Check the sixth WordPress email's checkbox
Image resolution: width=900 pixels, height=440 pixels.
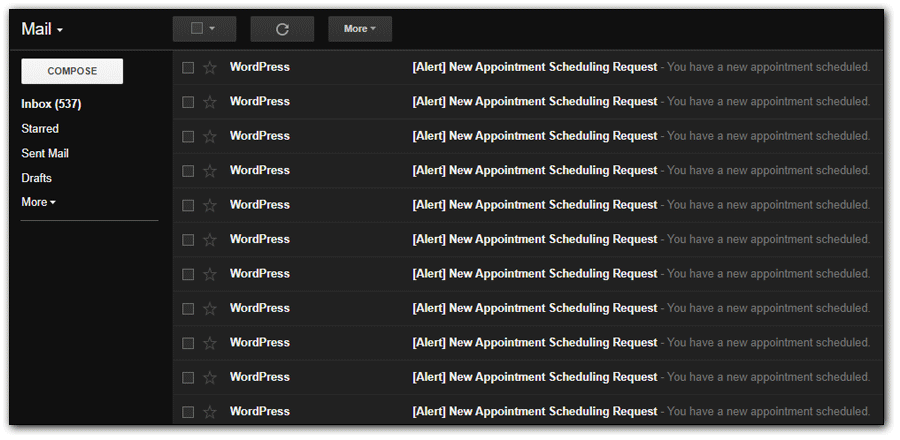188,240
